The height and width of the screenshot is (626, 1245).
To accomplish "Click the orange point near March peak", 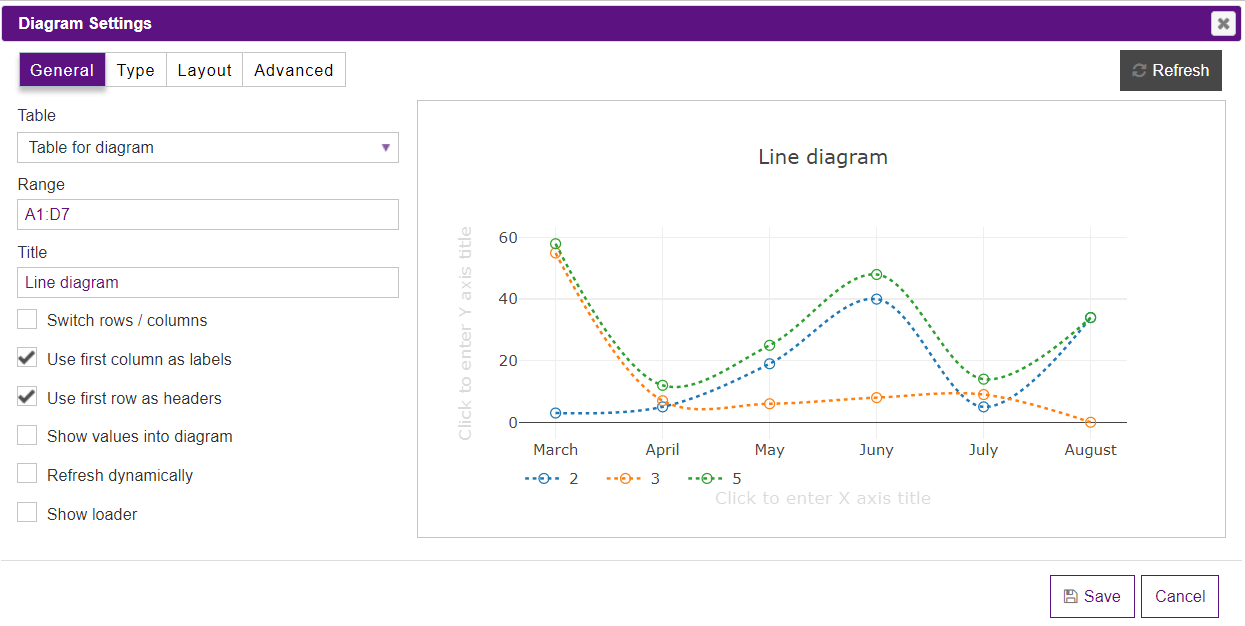I will coord(556,254).
